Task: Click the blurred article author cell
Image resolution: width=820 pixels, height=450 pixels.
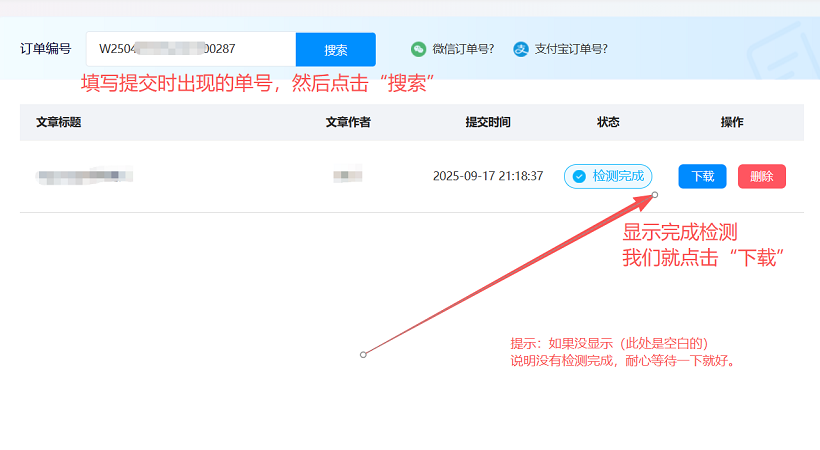Action: (x=348, y=175)
